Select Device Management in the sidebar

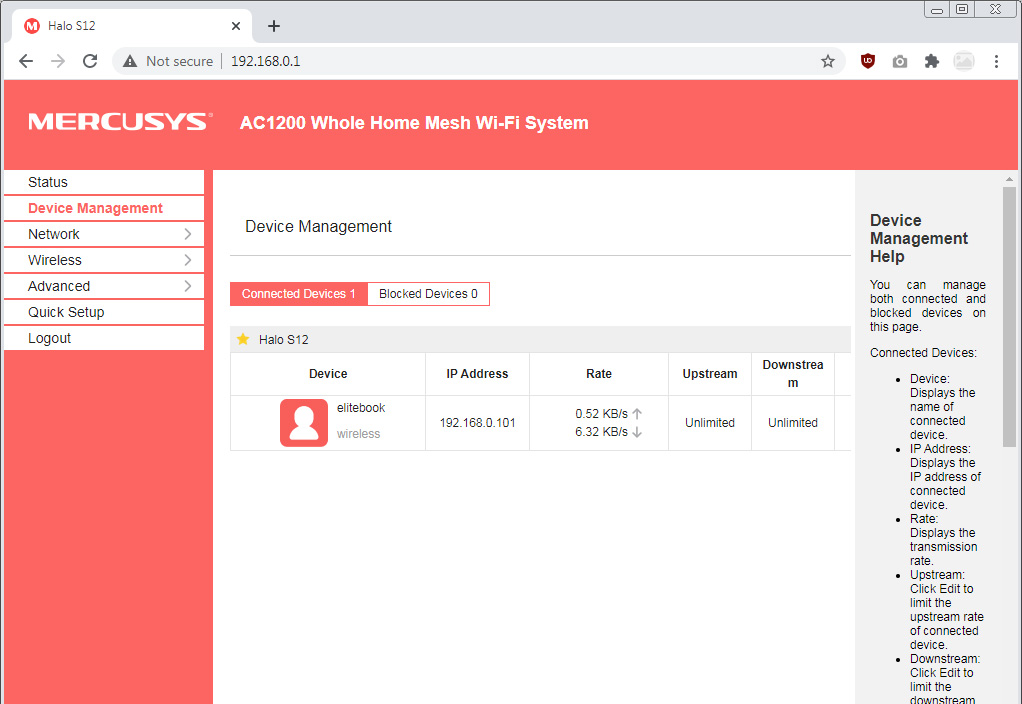[x=104, y=208]
